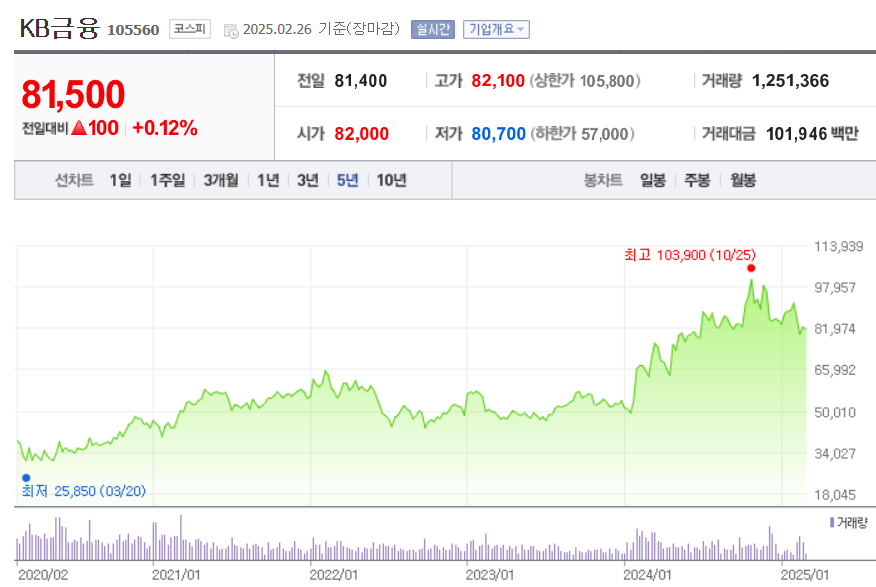Click the 2025.02.26 기준(장마감) date text

click(322, 29)
